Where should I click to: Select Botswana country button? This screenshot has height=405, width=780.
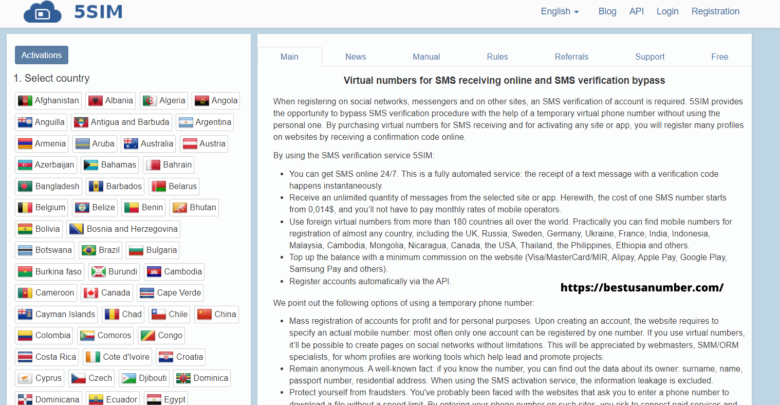(45, 250)
